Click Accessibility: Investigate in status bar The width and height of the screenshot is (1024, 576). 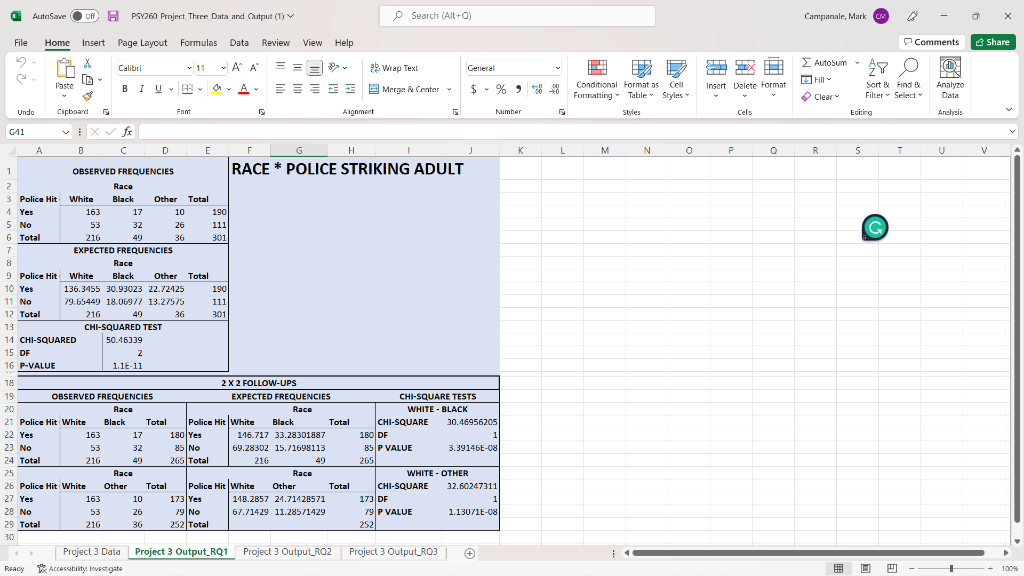point(80,569)
